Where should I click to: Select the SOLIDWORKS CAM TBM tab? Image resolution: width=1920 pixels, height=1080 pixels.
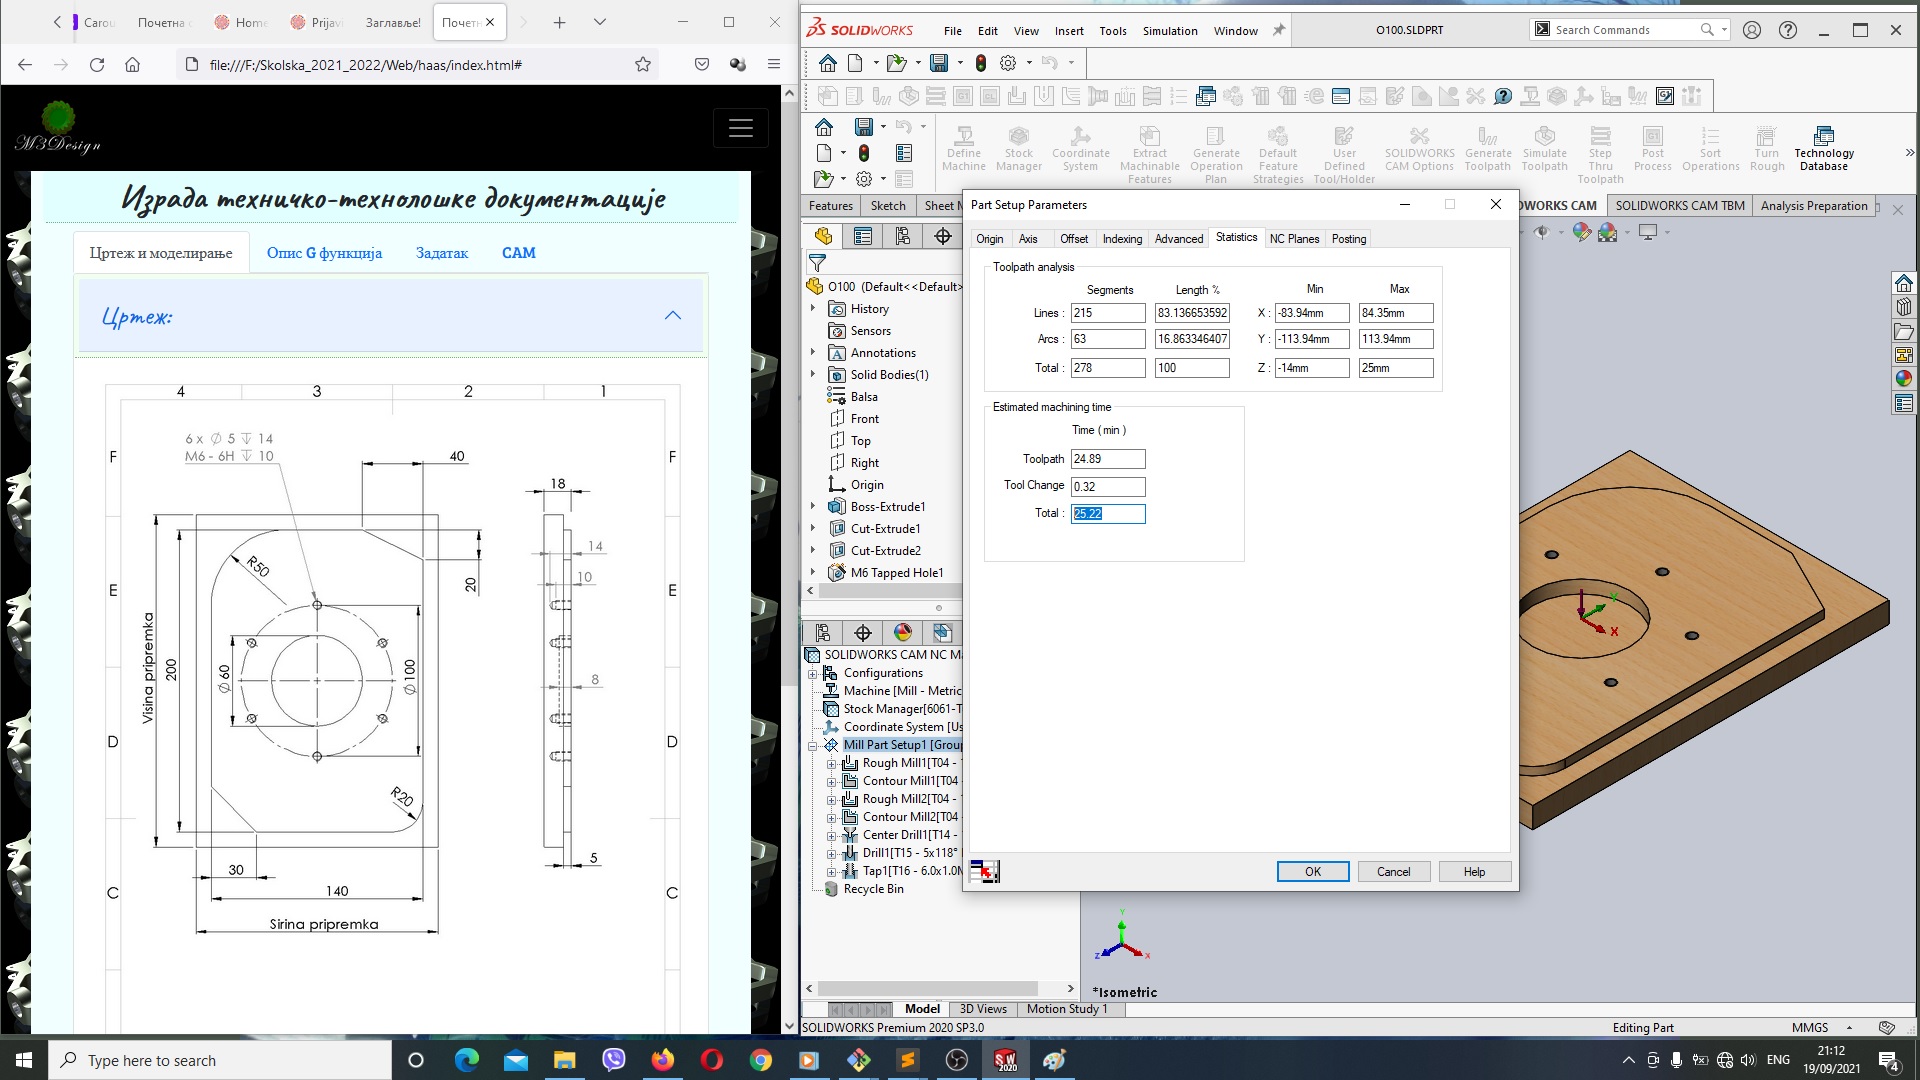[x=1683, y=206]
